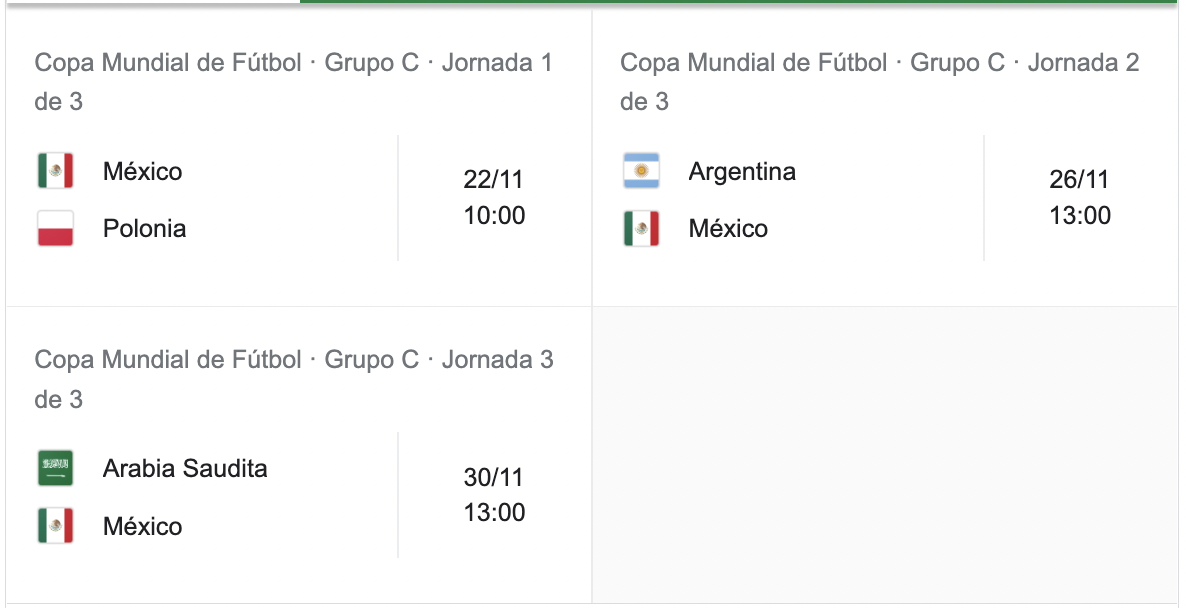
Task: Open the Polonia team name
Action: point(144,228)
